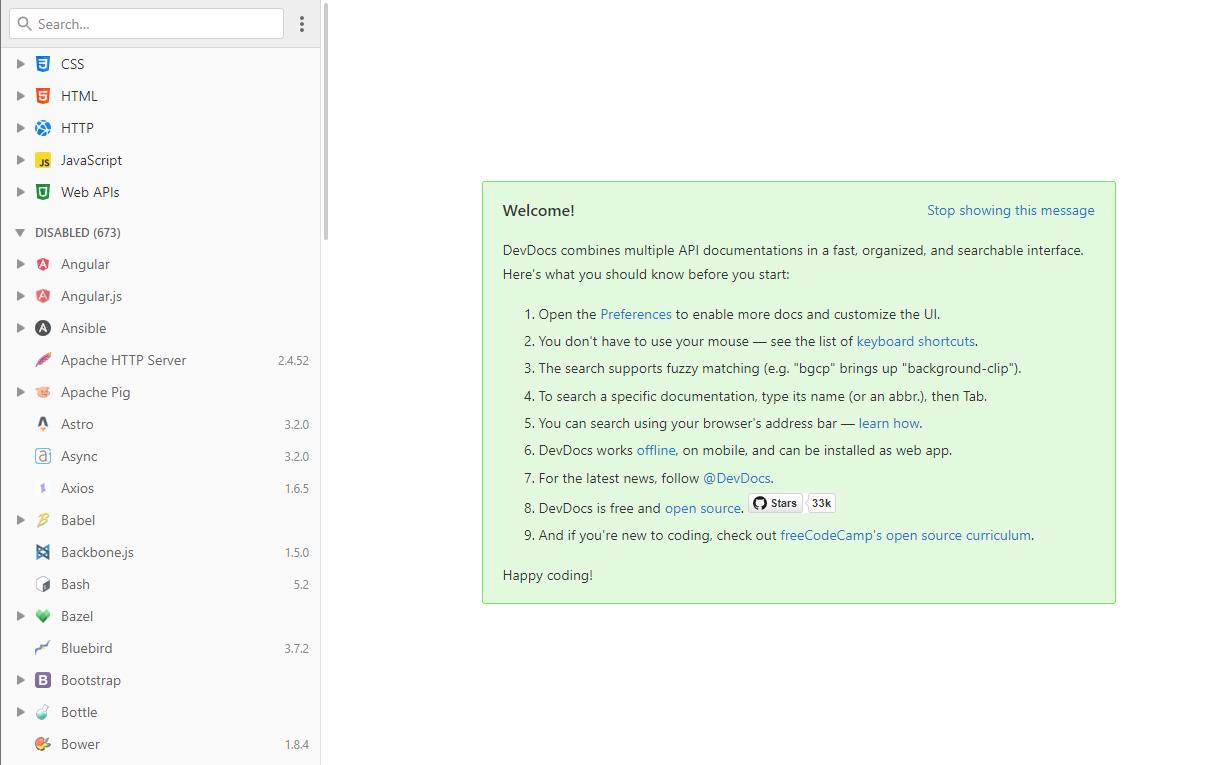Click the learn how link
The height and width of the screenshot is (765, 1205).
pyautogui.click(x=888, y=423)
